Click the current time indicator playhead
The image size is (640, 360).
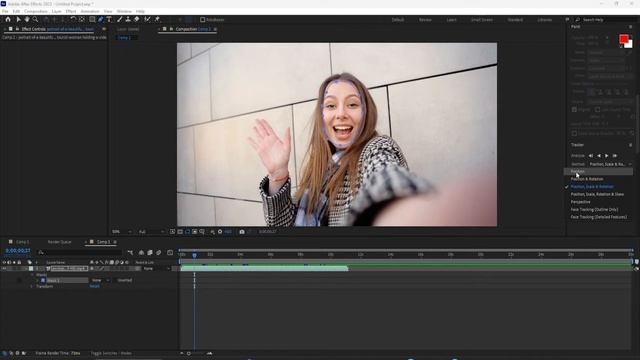point(194,255)
